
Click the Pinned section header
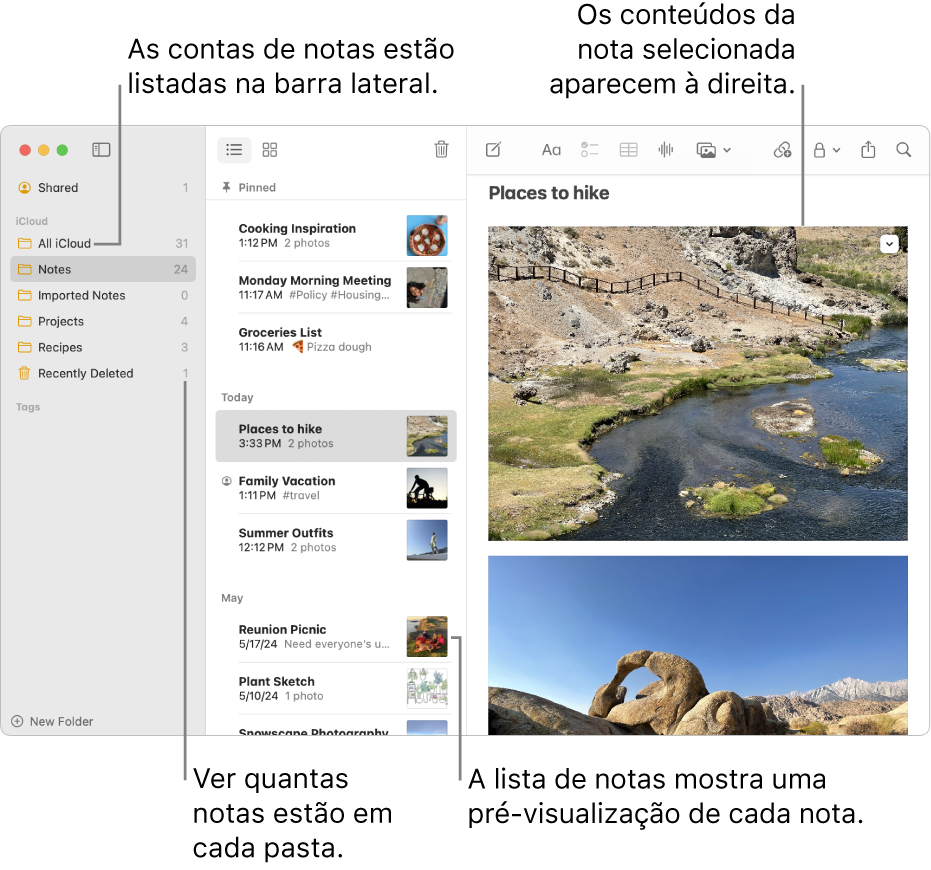[x=256, y=188]
